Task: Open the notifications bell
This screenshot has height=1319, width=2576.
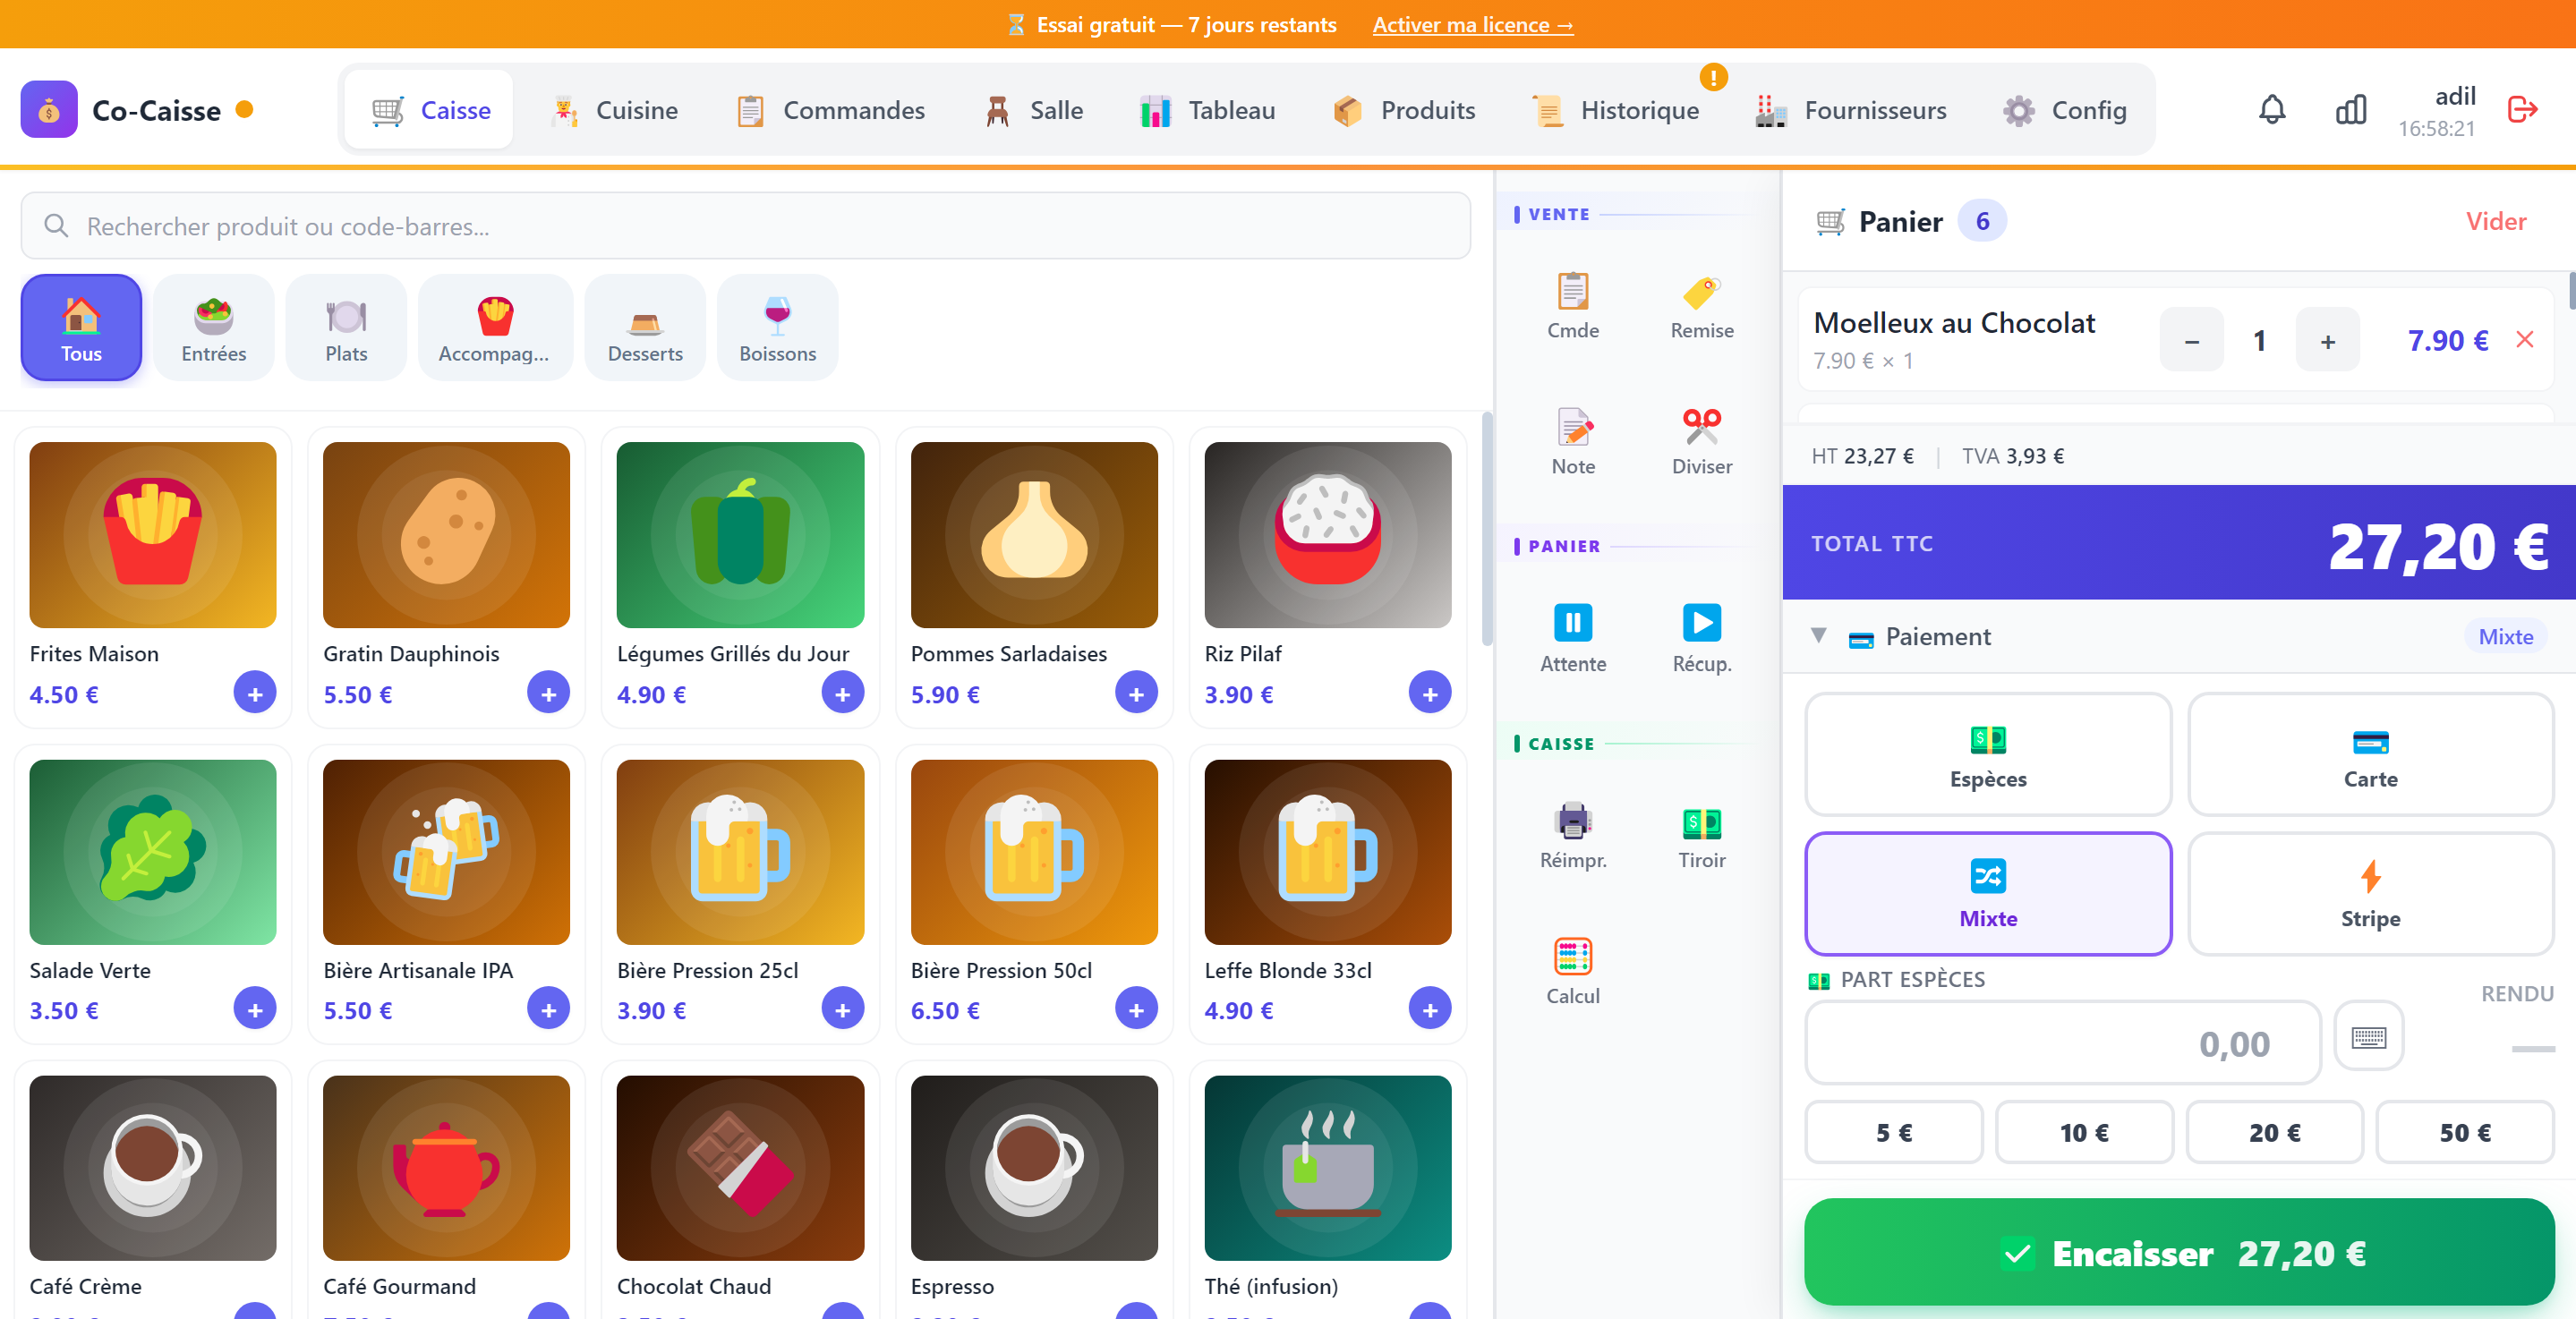Action: pyautogui.click(x=2272, y=109)
